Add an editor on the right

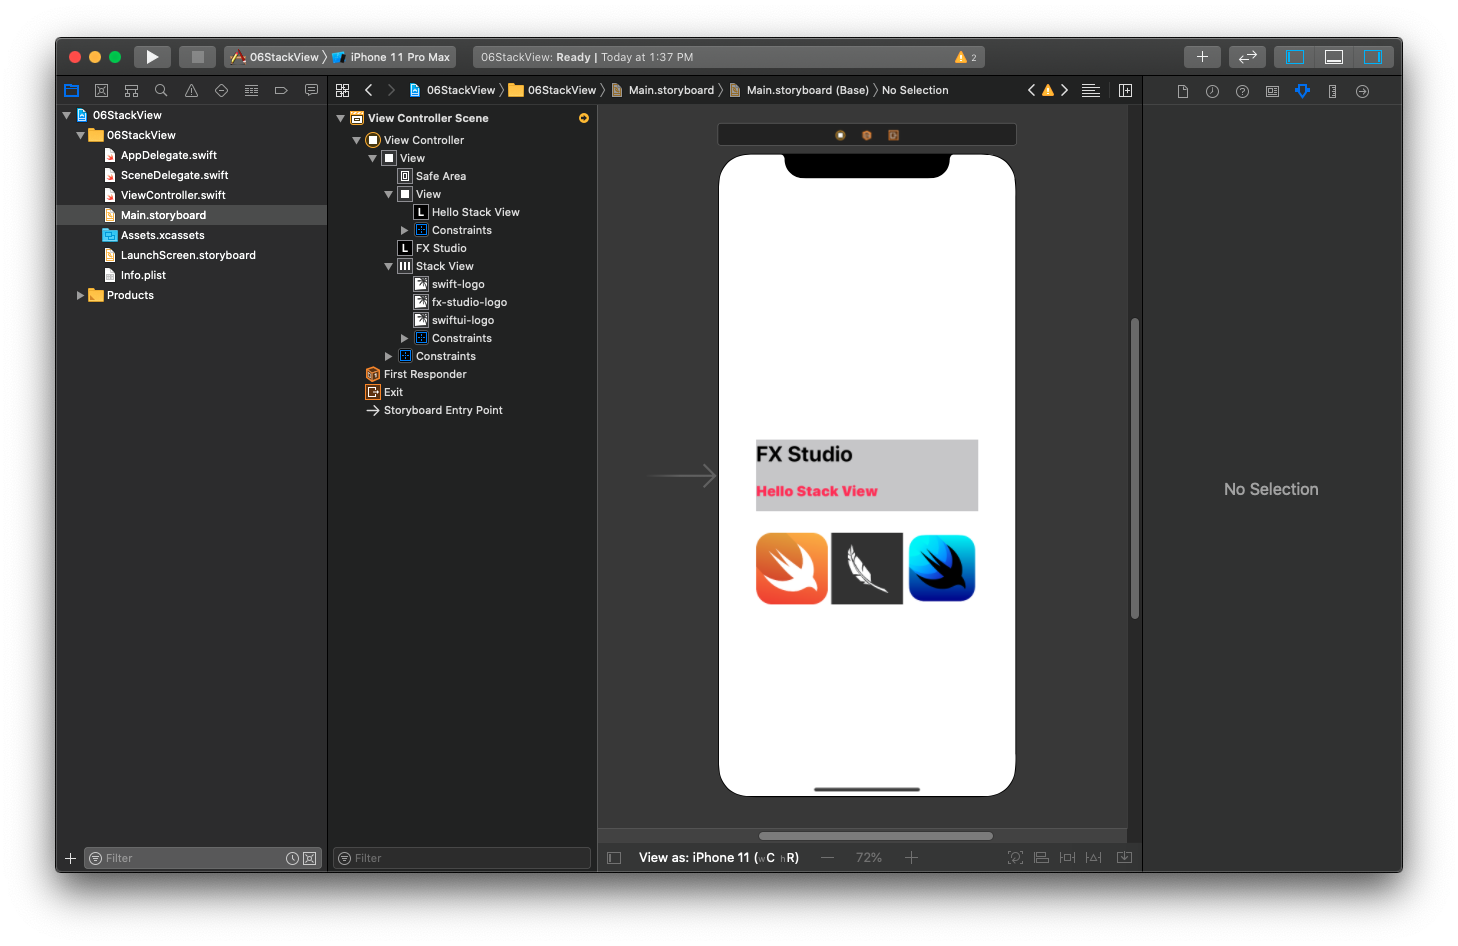1125,90
